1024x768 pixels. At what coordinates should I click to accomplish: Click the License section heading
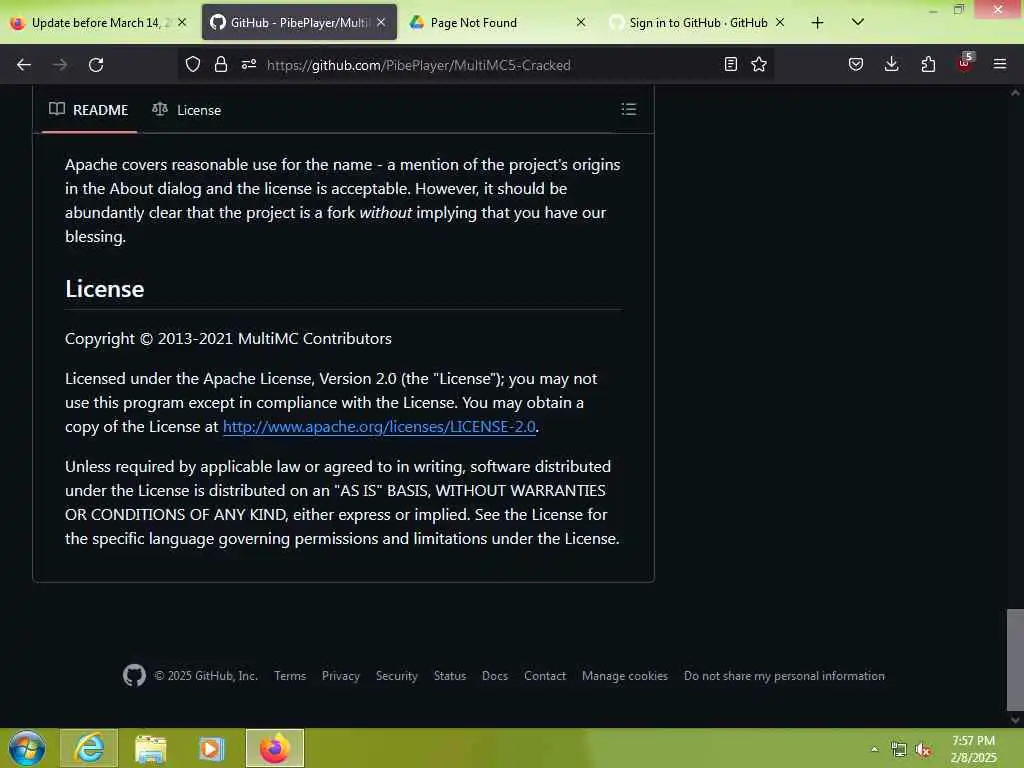pyautogui.click(x=104, y=289)
